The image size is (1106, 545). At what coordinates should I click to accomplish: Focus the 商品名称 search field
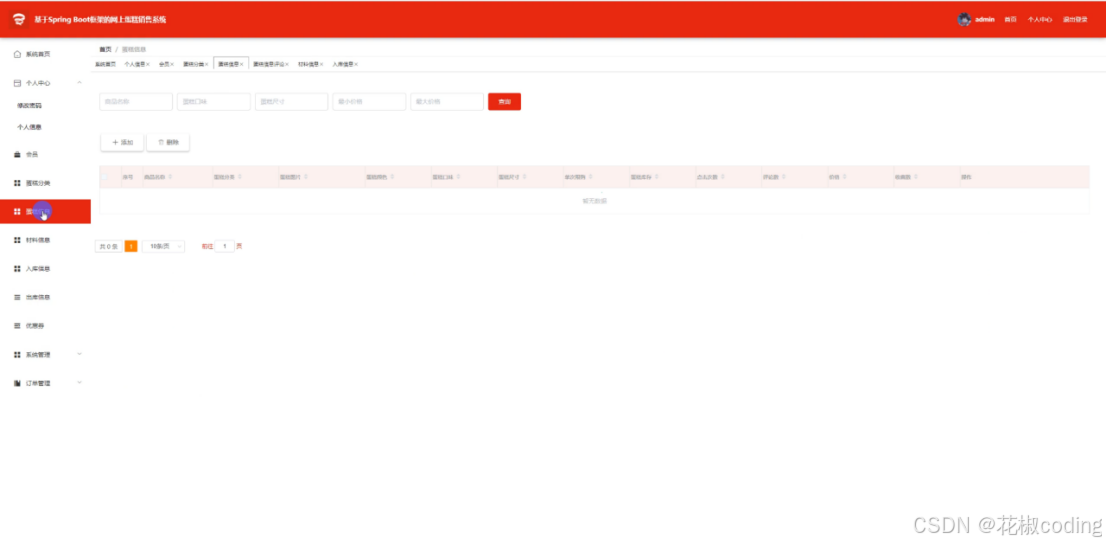(136, 102)
